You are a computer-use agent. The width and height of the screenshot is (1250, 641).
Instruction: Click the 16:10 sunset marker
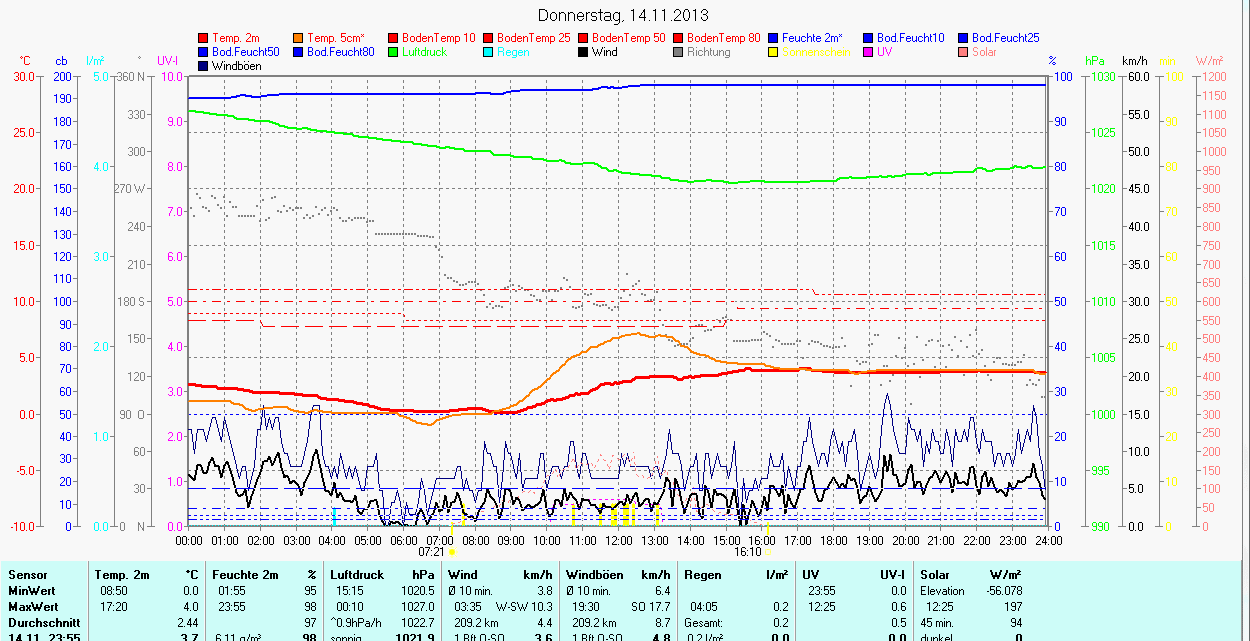(x=748, y=551)
